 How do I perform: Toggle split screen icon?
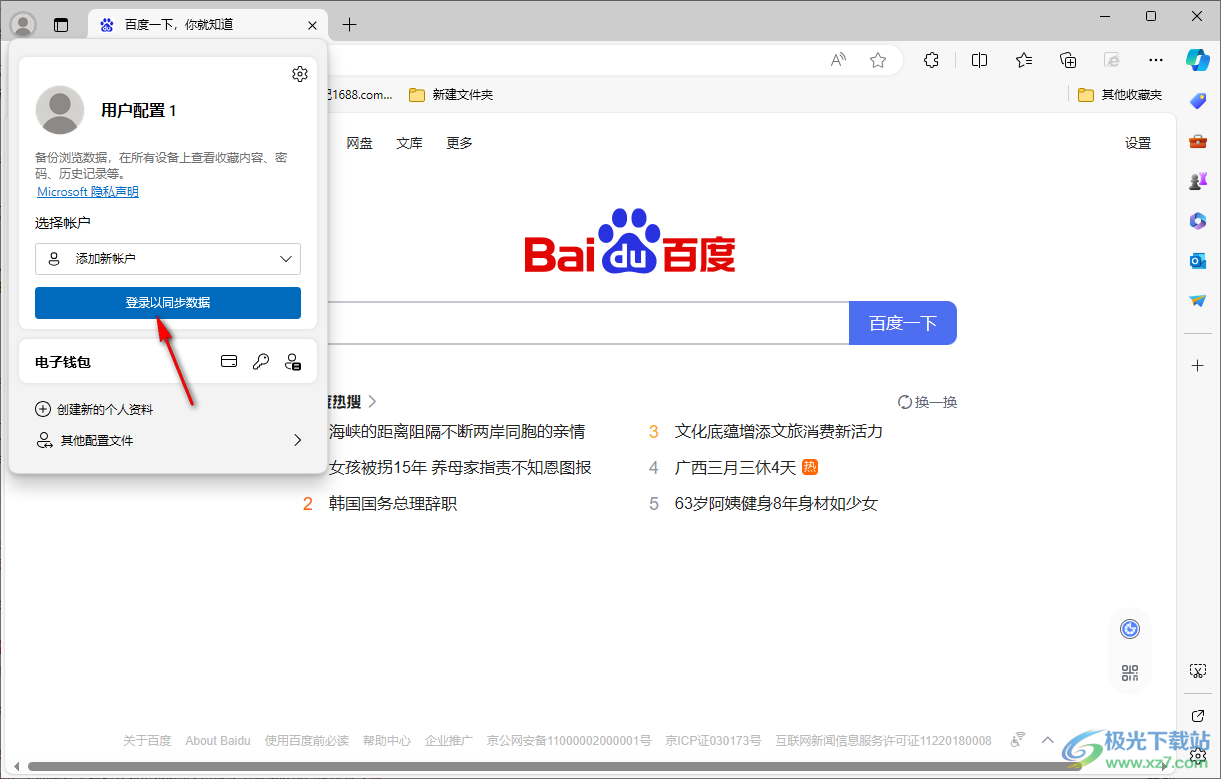click(x=980, y=60)
